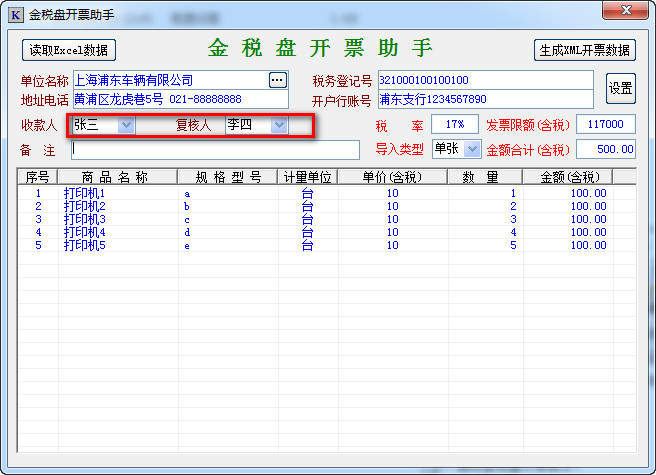This screenshot has width=656, height=475.
Task: Click the 税率 field showing 17%
Action: pyautogui.click(x=455, y=125)
